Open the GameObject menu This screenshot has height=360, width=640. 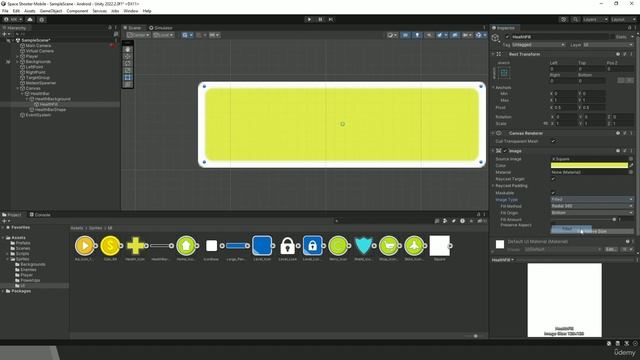[51, 11]
